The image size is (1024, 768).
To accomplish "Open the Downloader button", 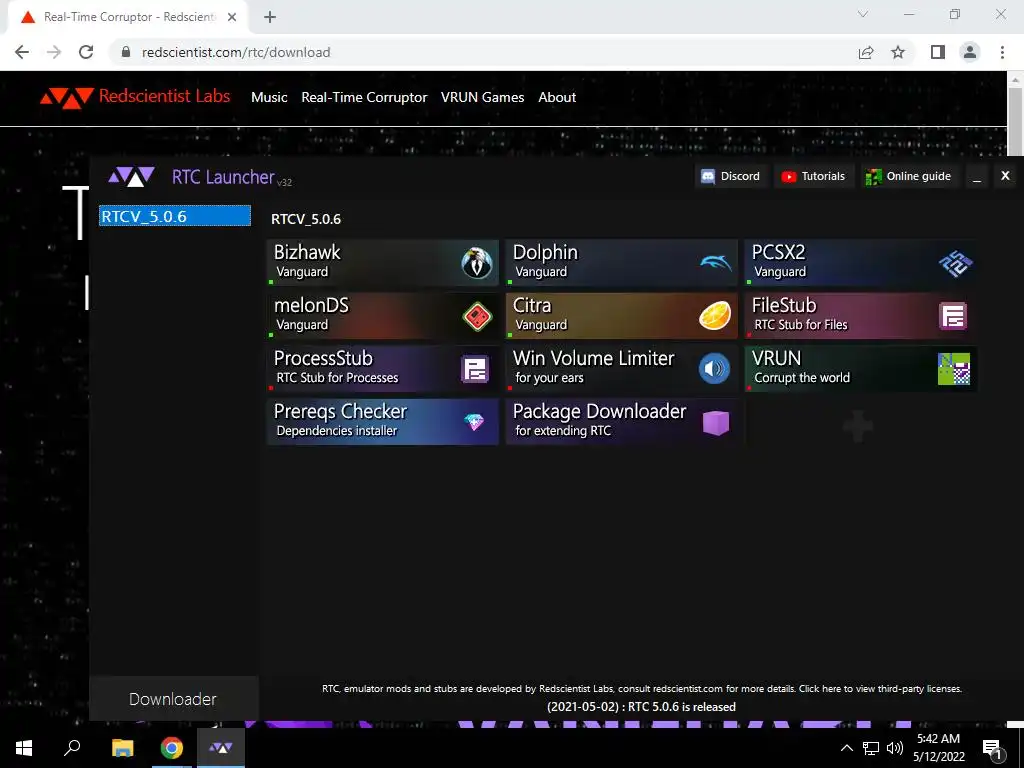I will coord(173,699).
